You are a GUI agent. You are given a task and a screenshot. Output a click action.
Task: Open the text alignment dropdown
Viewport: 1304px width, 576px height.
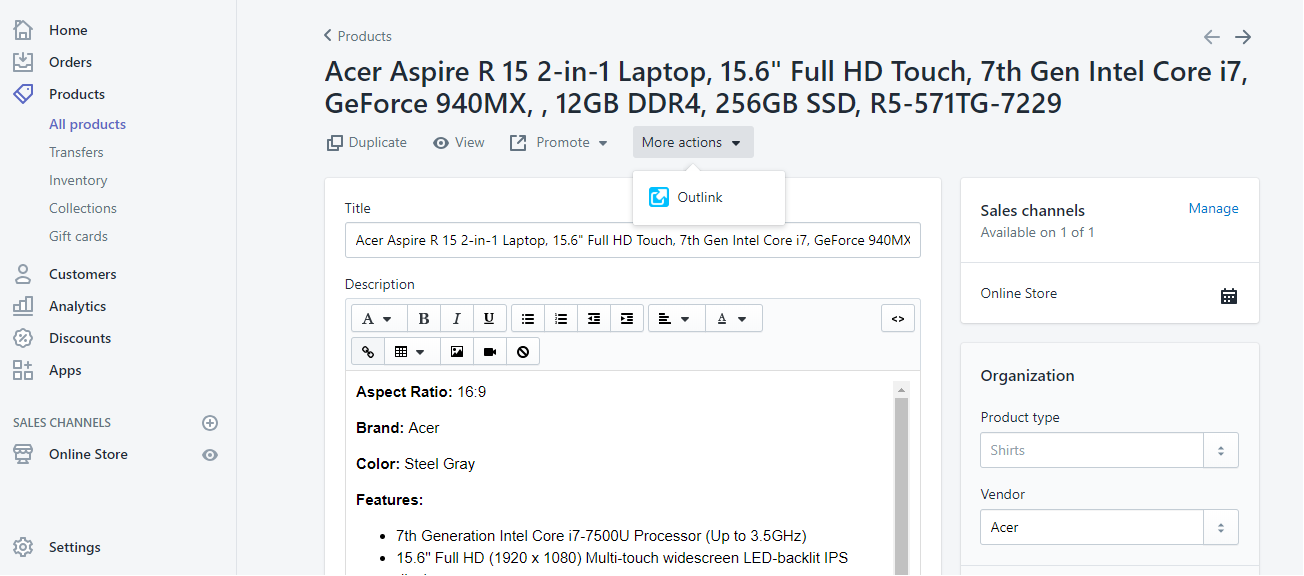(676, 319)
